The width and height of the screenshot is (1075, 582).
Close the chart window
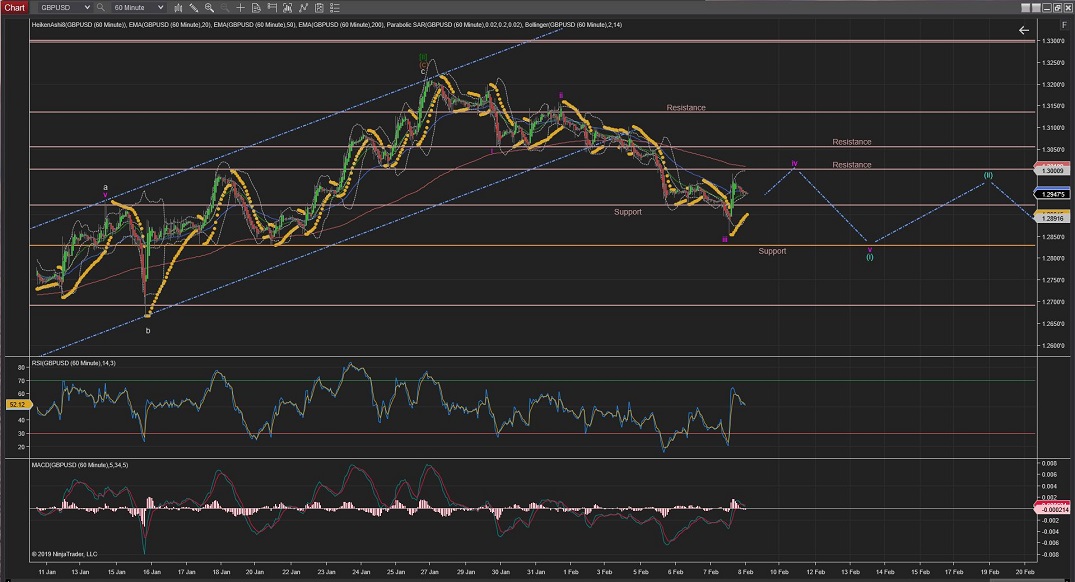click(x=1067, y=8)
